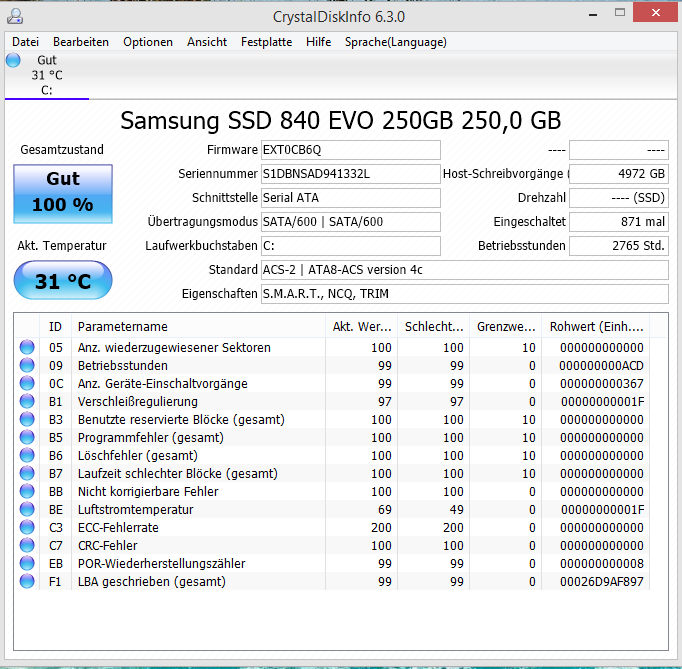Screen dimensions: 682x669
Task: Click the status orb for ID F1 row
Action: click(x=27, y=581)
